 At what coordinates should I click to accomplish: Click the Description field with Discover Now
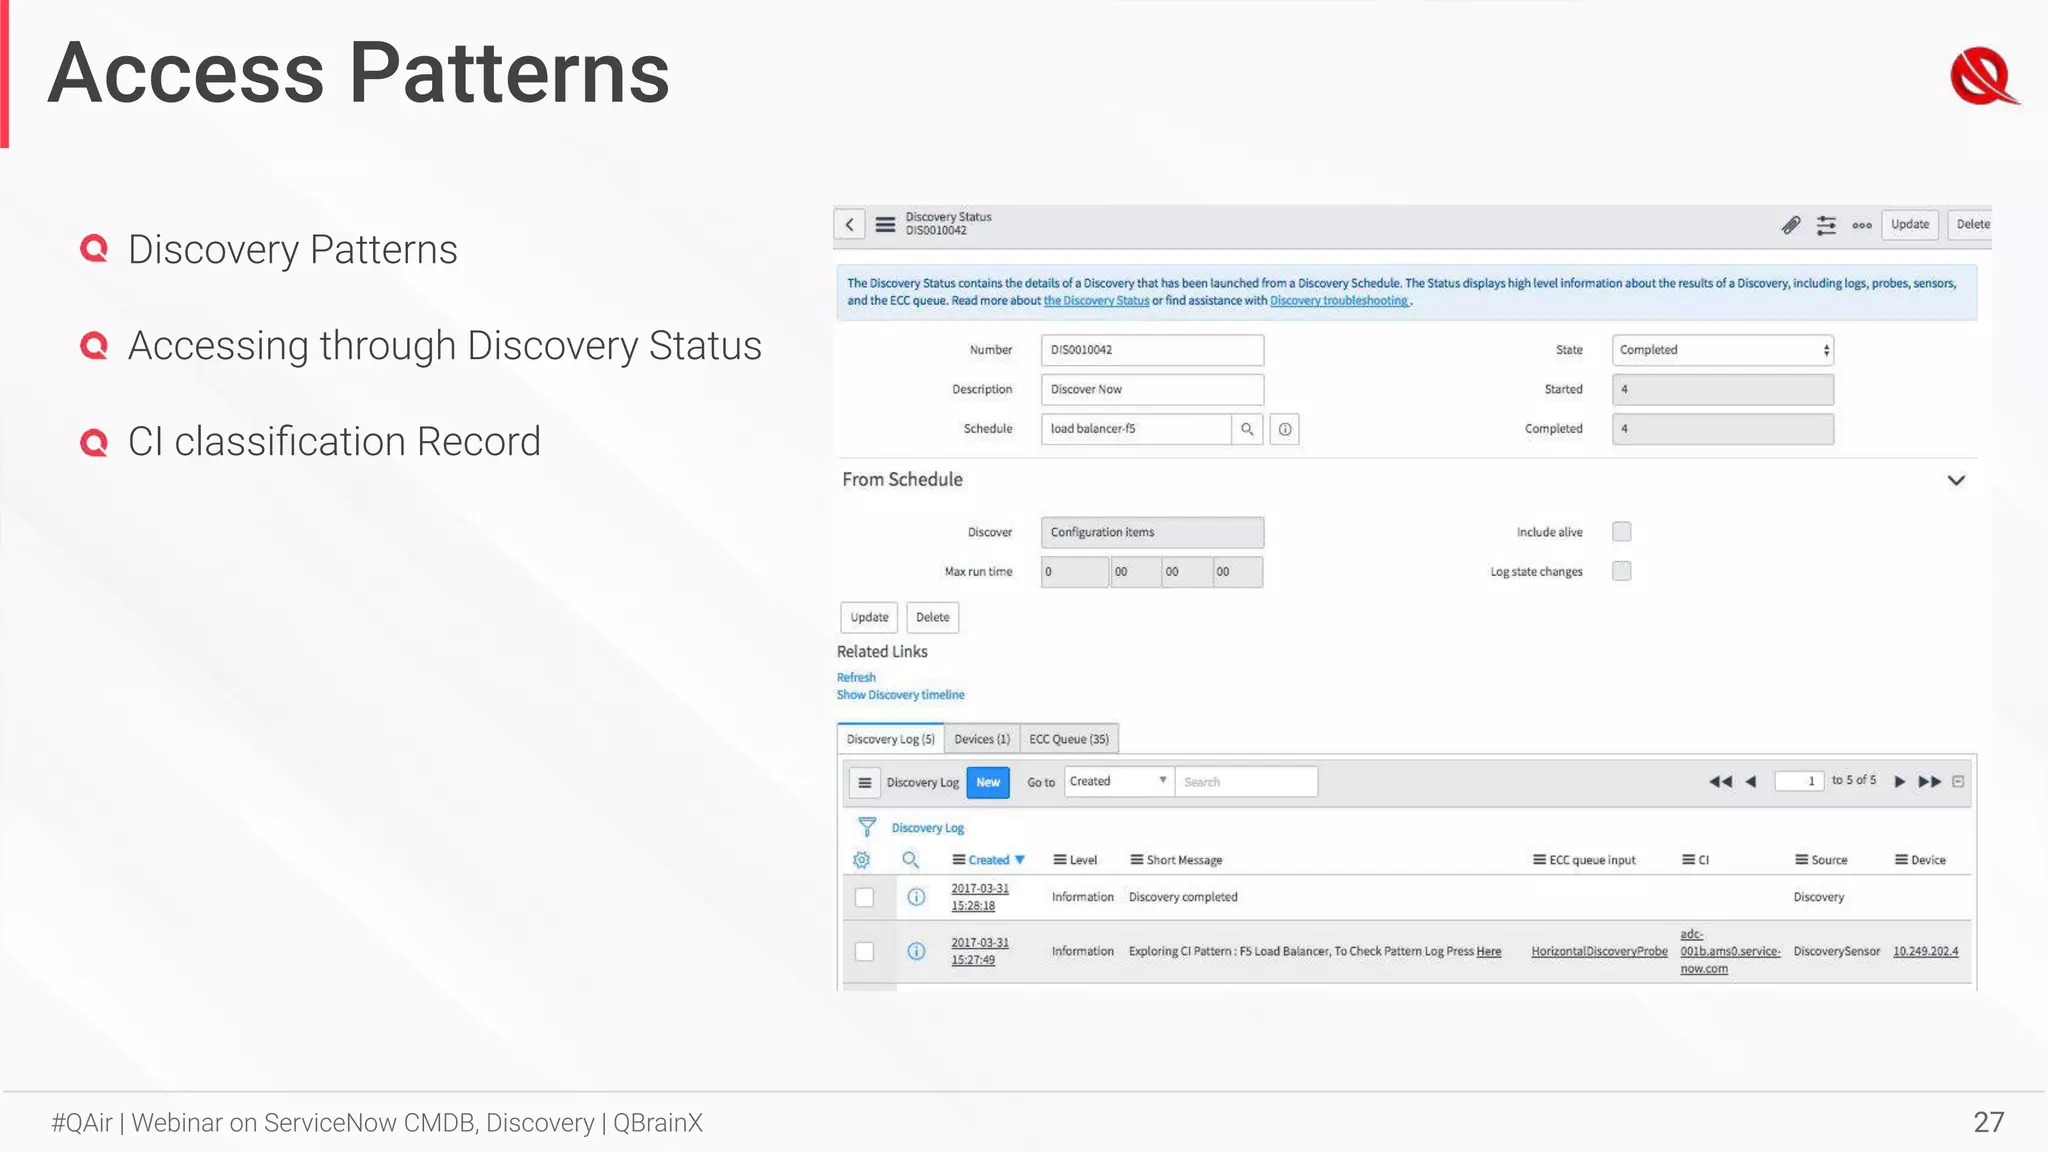click(1152, 389)
